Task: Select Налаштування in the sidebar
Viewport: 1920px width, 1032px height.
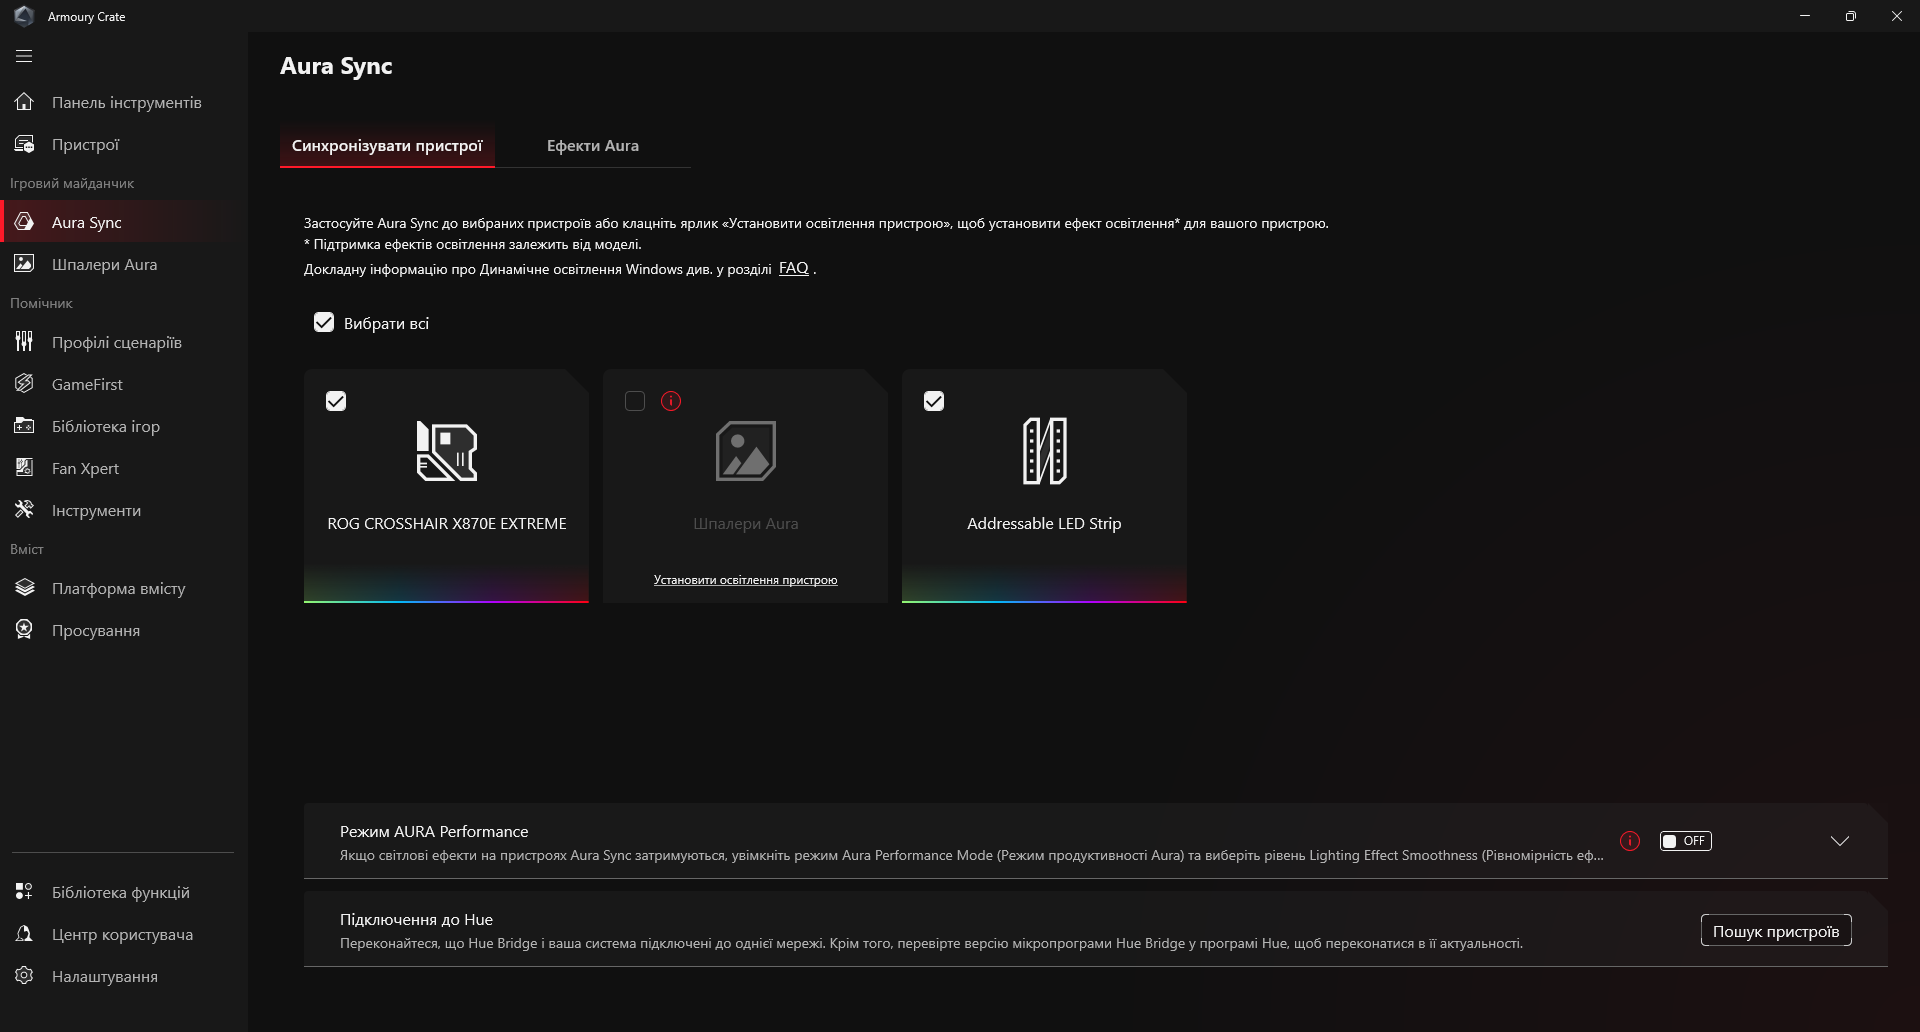Action: click(x=124, y=976)
